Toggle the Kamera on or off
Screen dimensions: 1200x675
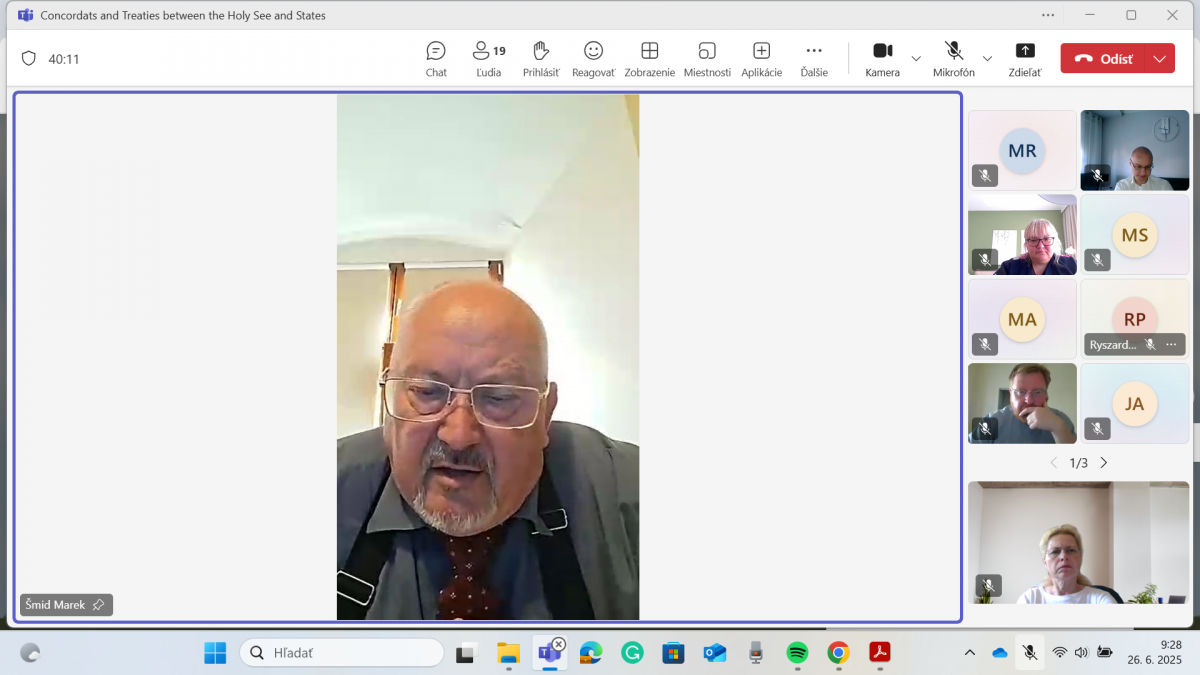point(882,59)
